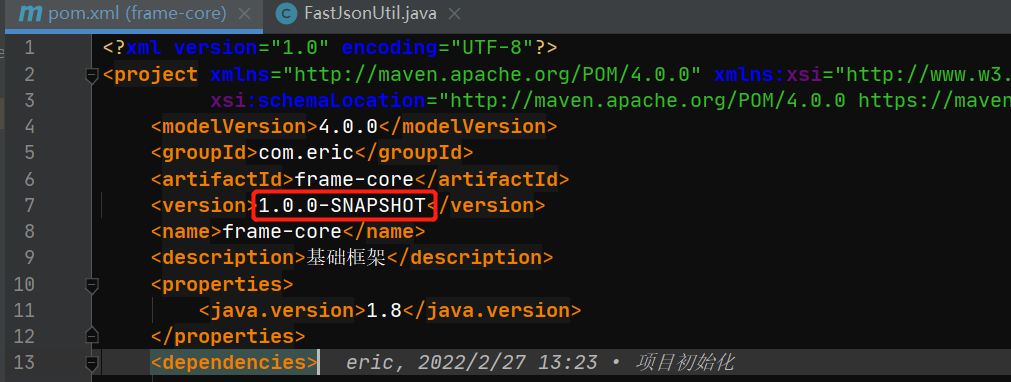Click the artifactId value frame-core
1011x382 pixels.
click(x=354, y=179)
